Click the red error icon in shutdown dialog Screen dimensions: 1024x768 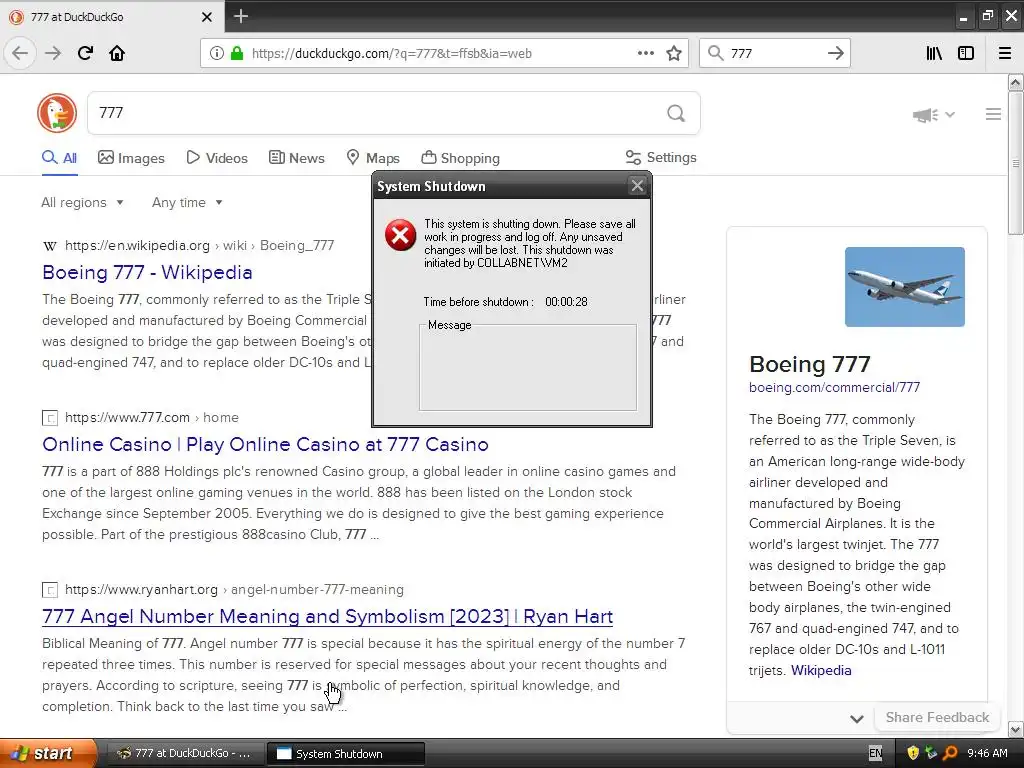400,235
